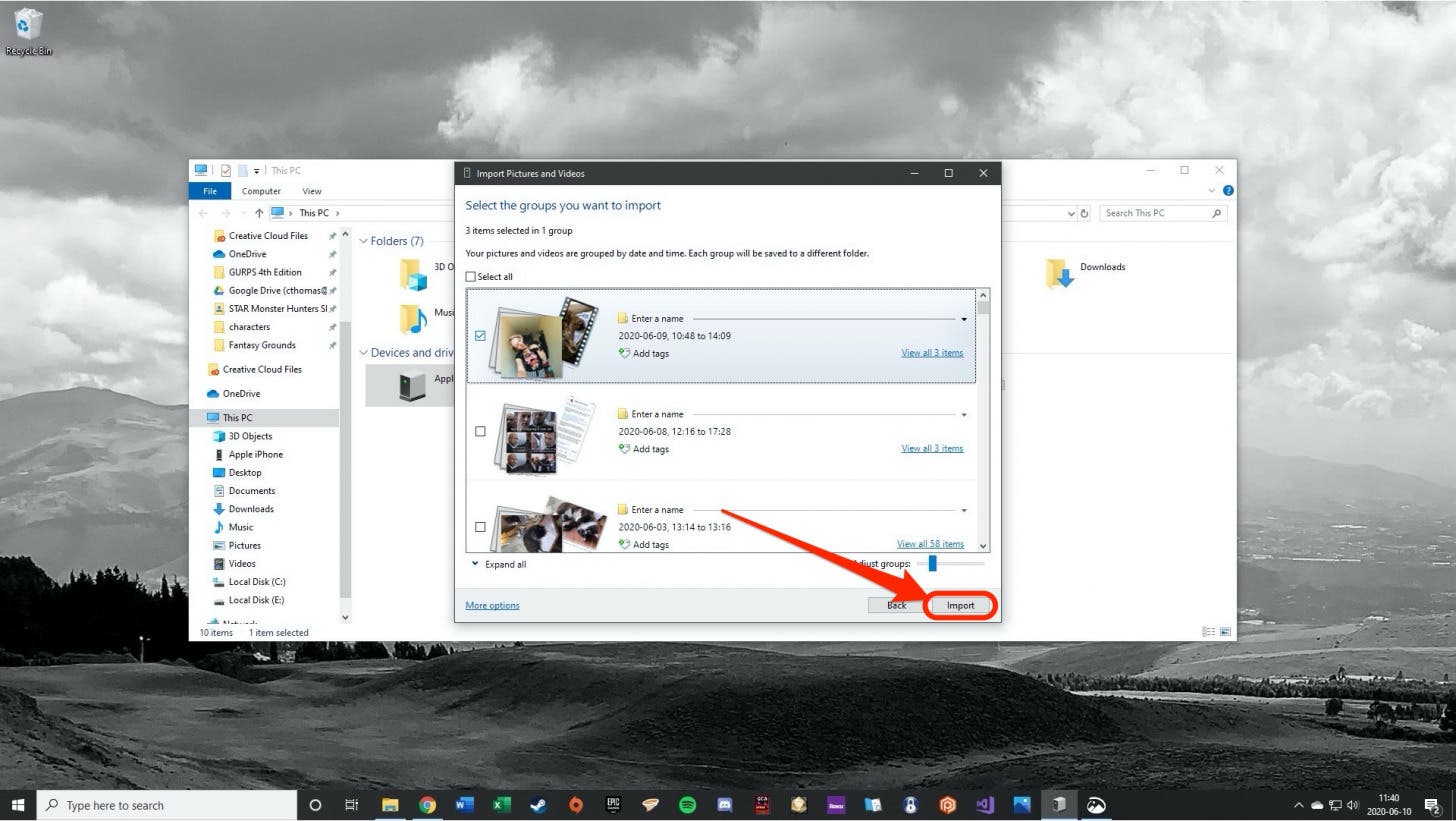Collapse the Folders (7) section
1456x821 pixels.
click(363, 241)
